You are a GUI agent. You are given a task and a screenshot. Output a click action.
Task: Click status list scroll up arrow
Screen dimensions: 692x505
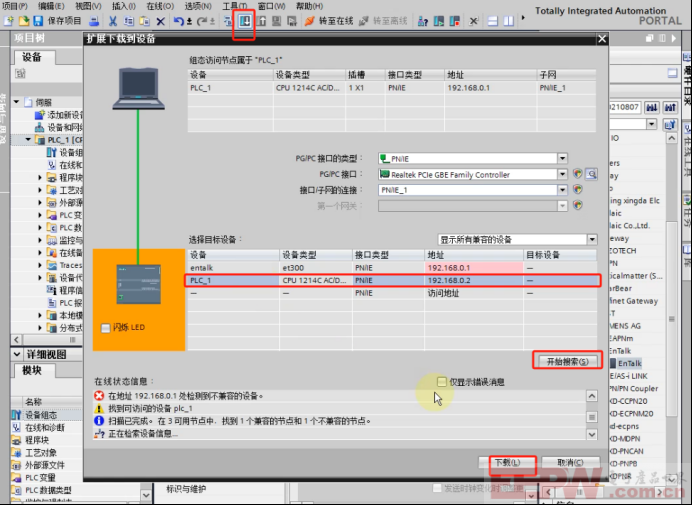[x=592, y=396]
